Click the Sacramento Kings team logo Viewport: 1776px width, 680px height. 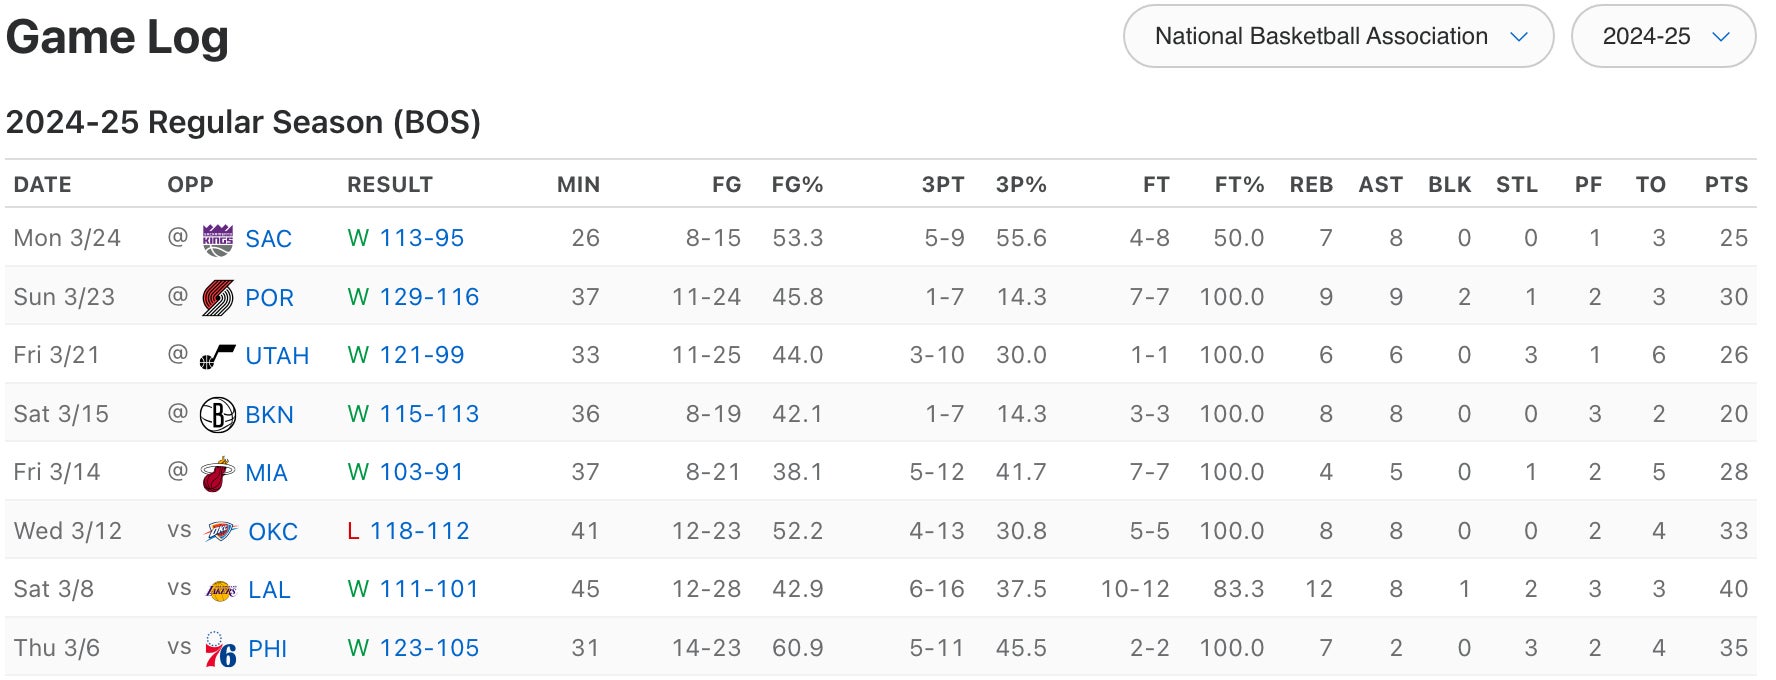(x=217, y=239)
